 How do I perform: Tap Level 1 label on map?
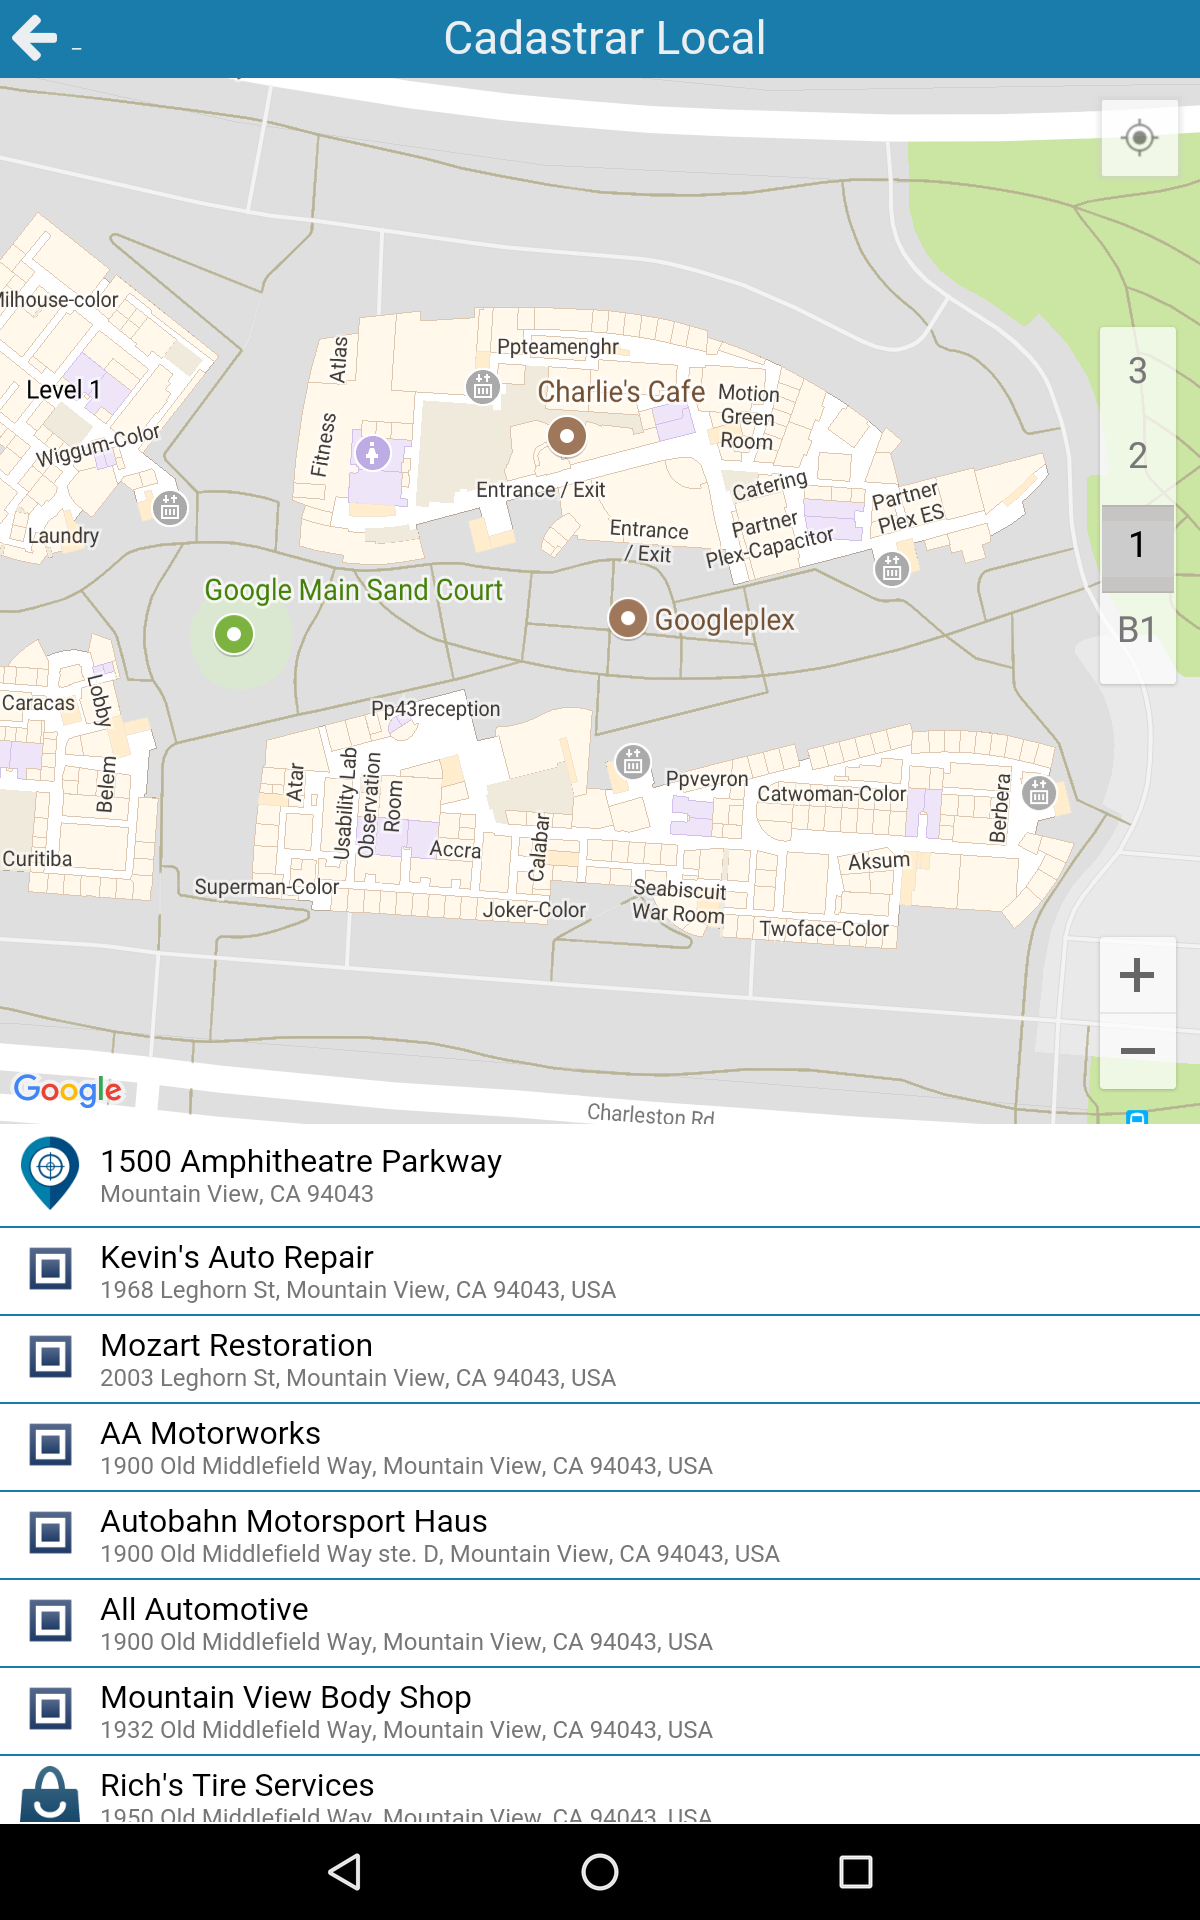coord(63,390)
